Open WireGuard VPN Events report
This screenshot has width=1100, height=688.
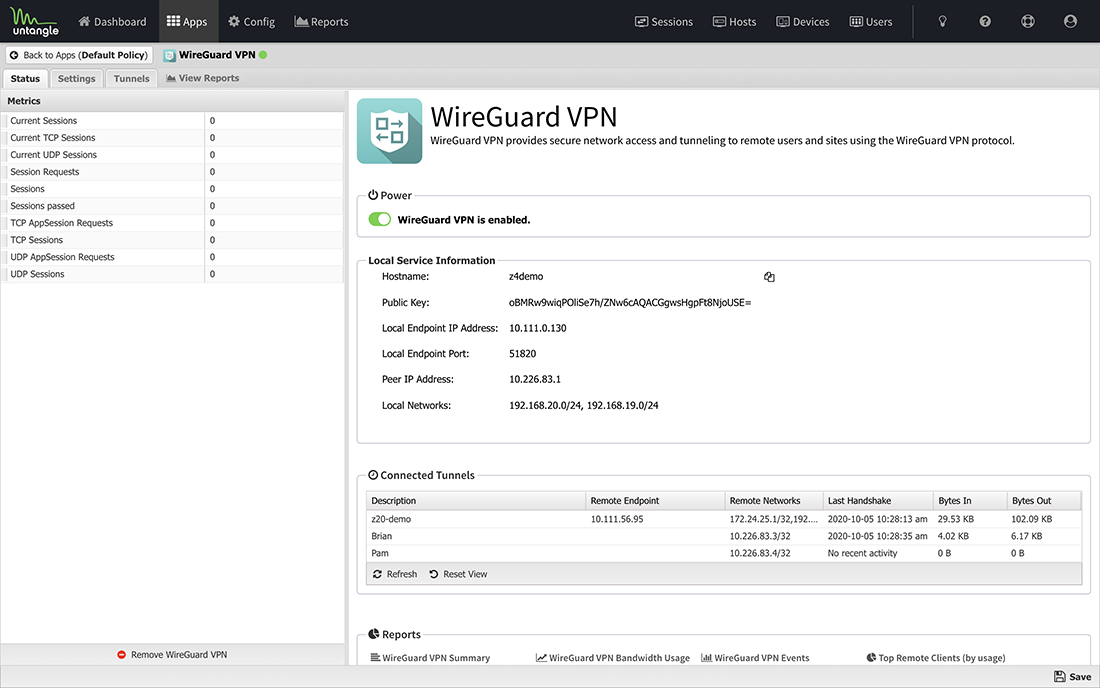[755, 658]
